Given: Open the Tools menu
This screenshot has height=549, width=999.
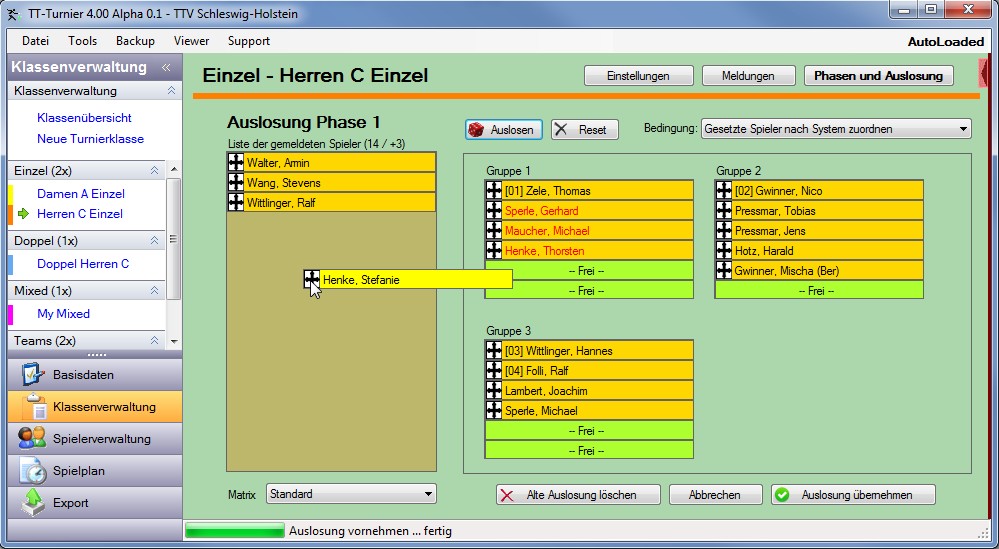Looking at the screenshot, I should pyautogui.click(x=82, y=41).
